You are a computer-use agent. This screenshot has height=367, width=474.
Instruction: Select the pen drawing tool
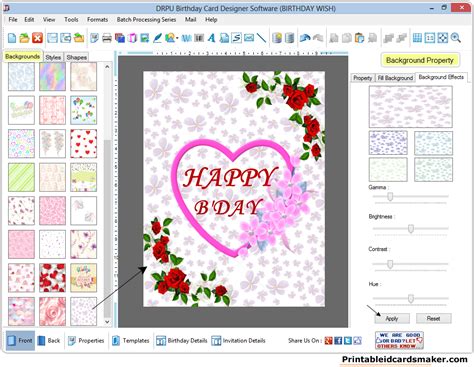pyautogui.click(x=157, y=38)
